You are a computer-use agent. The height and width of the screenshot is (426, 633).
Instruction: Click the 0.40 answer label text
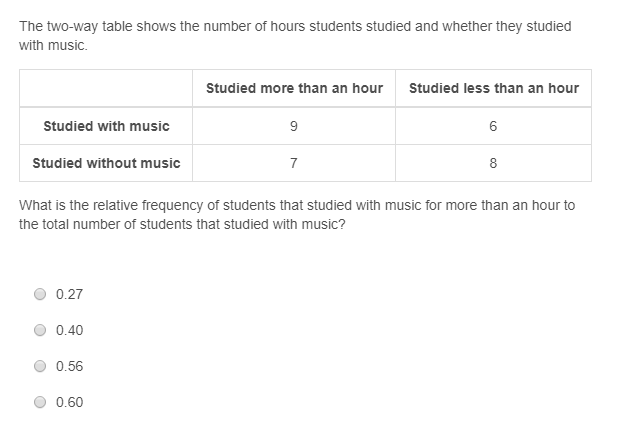pos(69,330)
